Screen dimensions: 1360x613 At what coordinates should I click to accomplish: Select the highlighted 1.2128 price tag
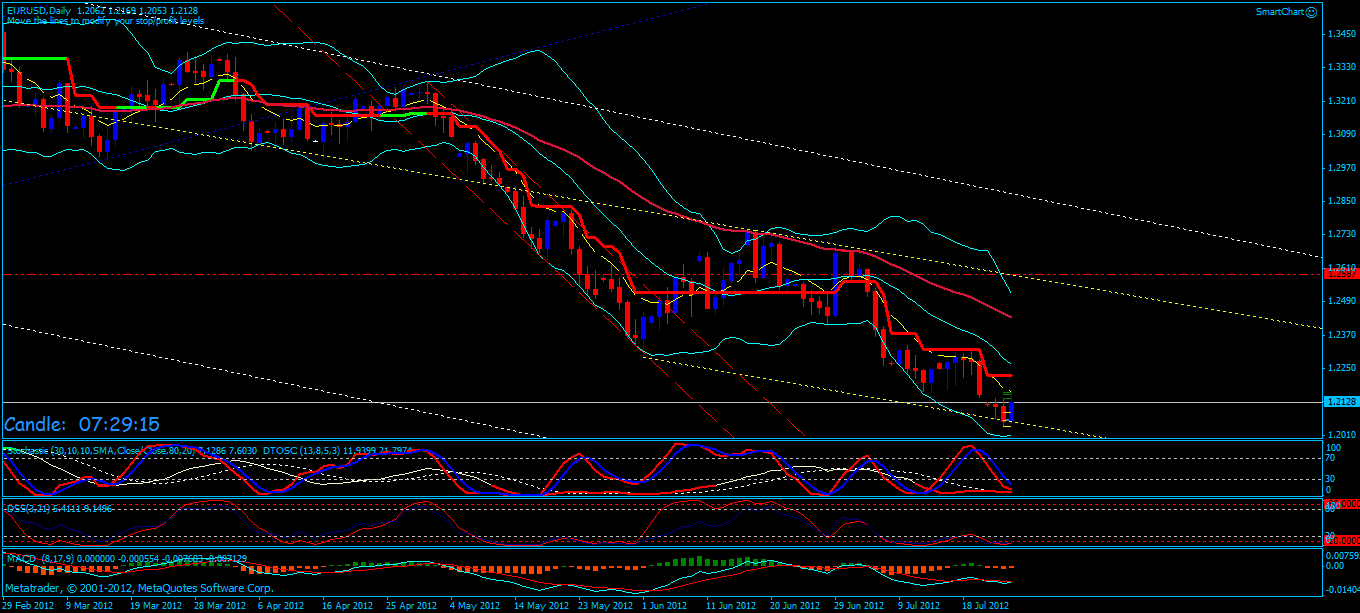coord(1340,399)
